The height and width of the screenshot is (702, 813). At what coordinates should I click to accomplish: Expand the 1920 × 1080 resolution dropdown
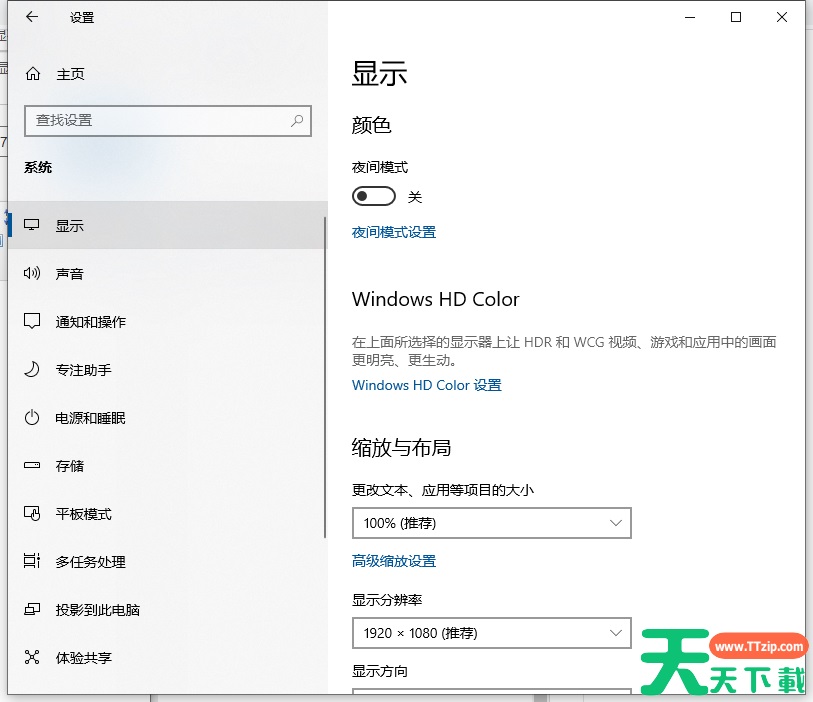491,633
